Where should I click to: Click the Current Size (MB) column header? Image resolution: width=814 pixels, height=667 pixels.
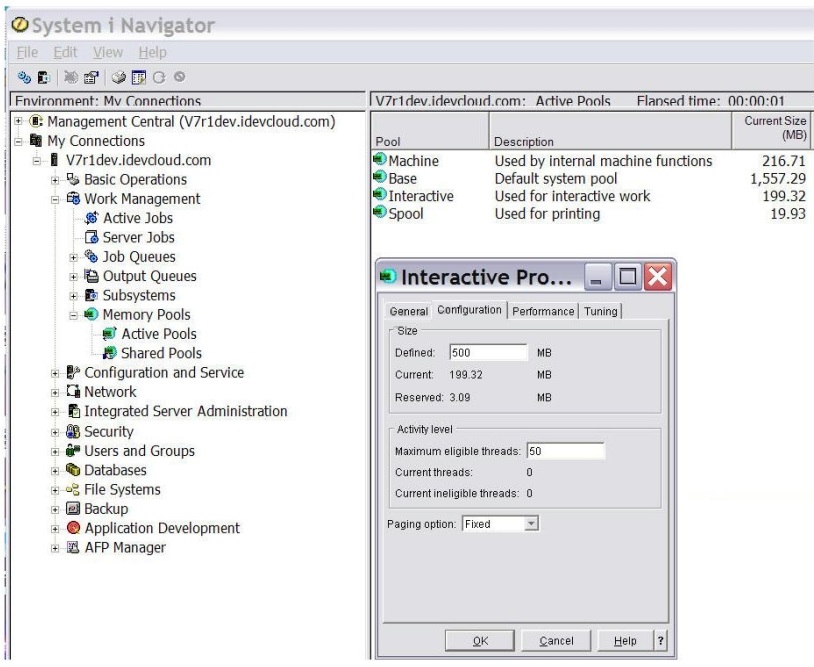[x=770, y=131]
